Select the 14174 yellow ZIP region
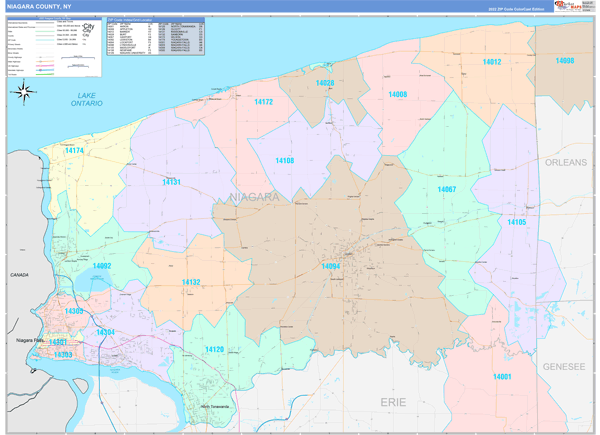This screenshot has height=435, width=600. 74,151
